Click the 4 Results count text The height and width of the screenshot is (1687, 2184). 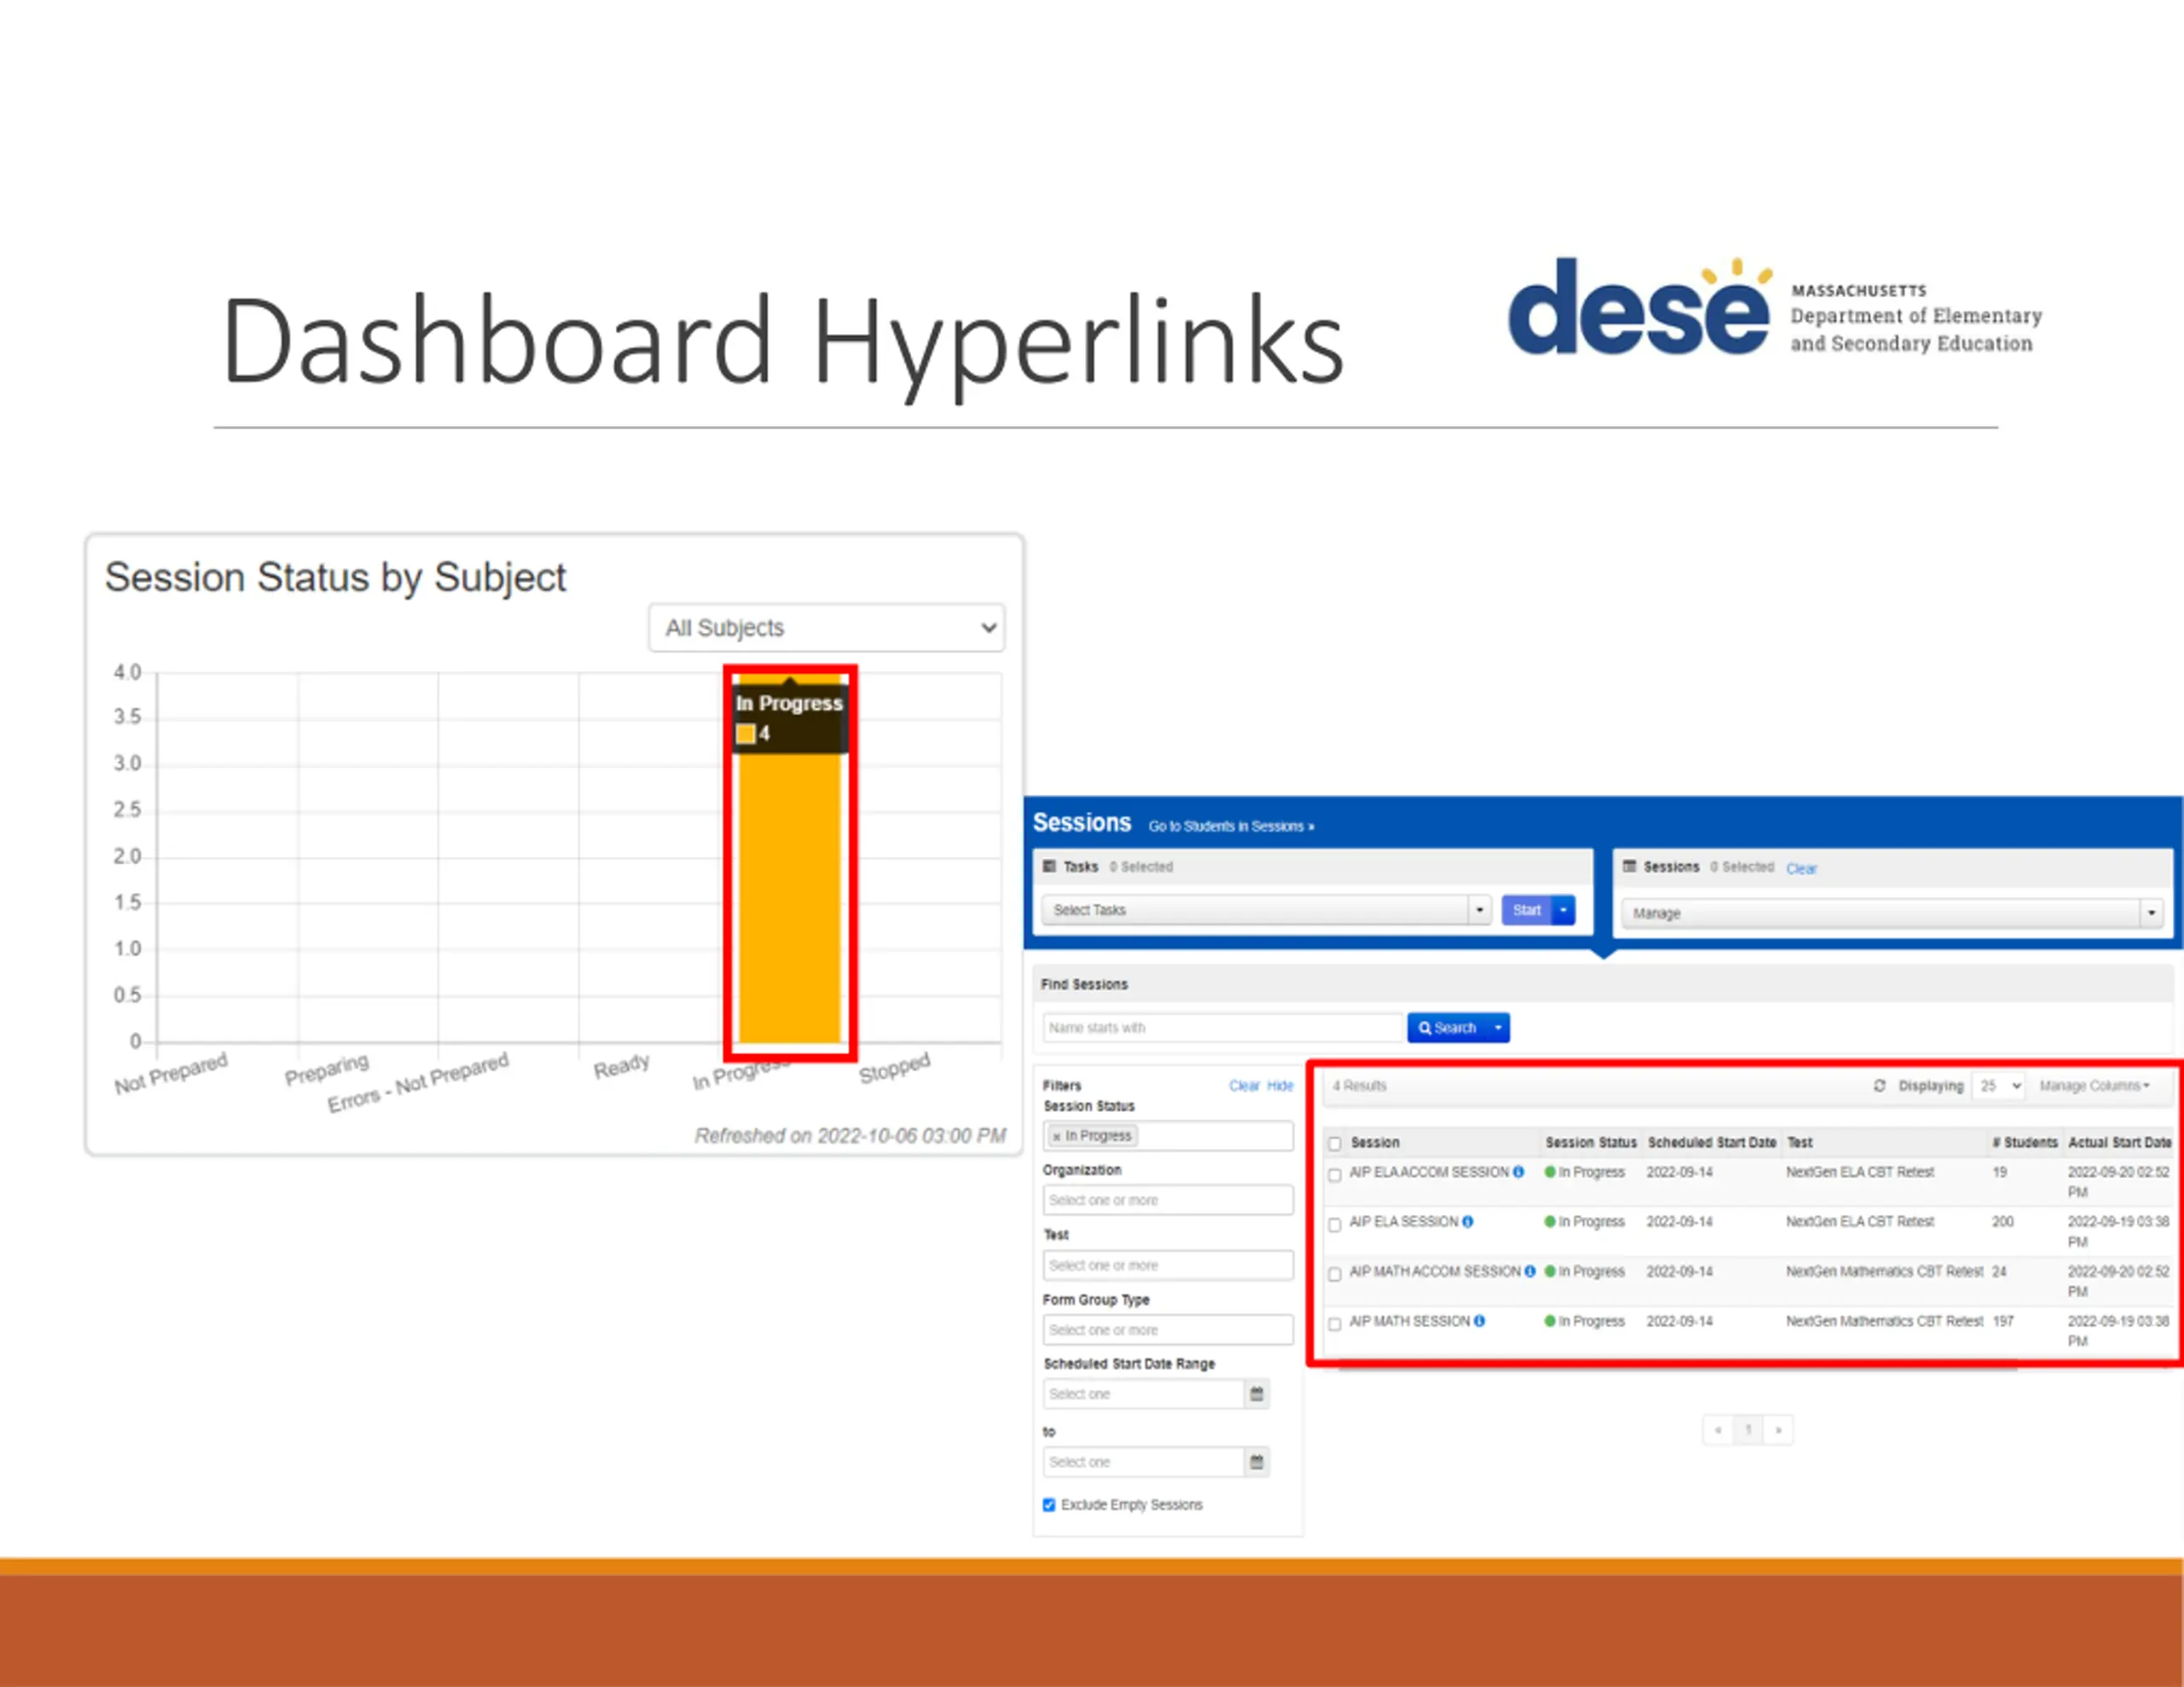tap(1360, 1086)
